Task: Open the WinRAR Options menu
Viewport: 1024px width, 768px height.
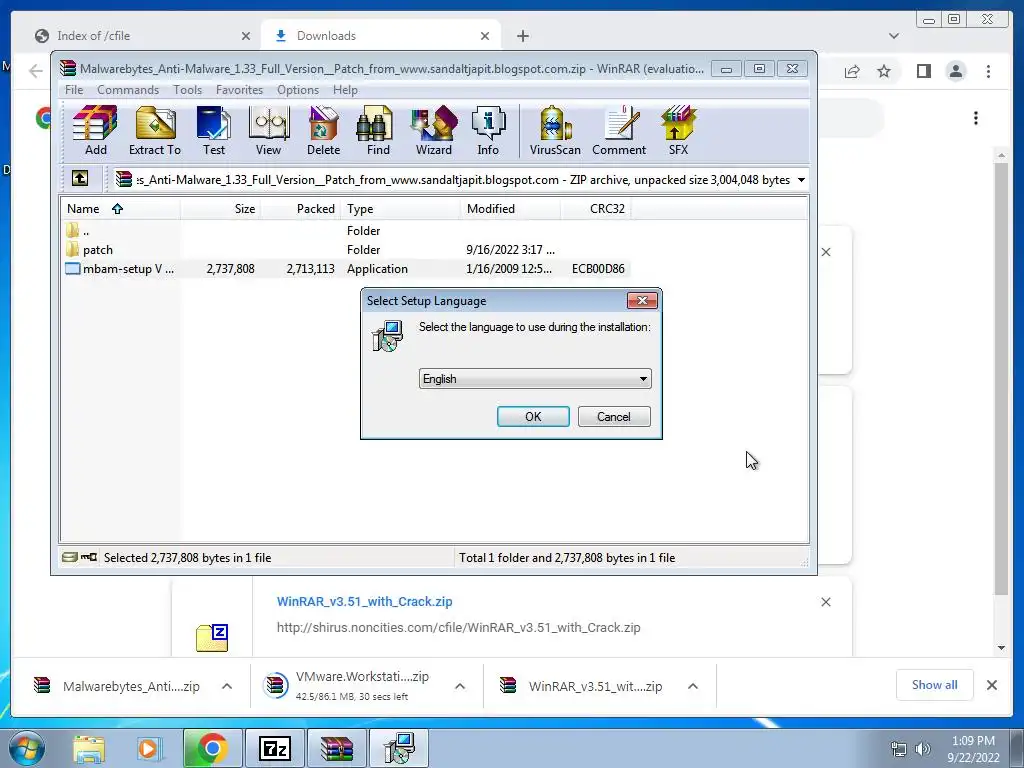Action: (298, 89)
